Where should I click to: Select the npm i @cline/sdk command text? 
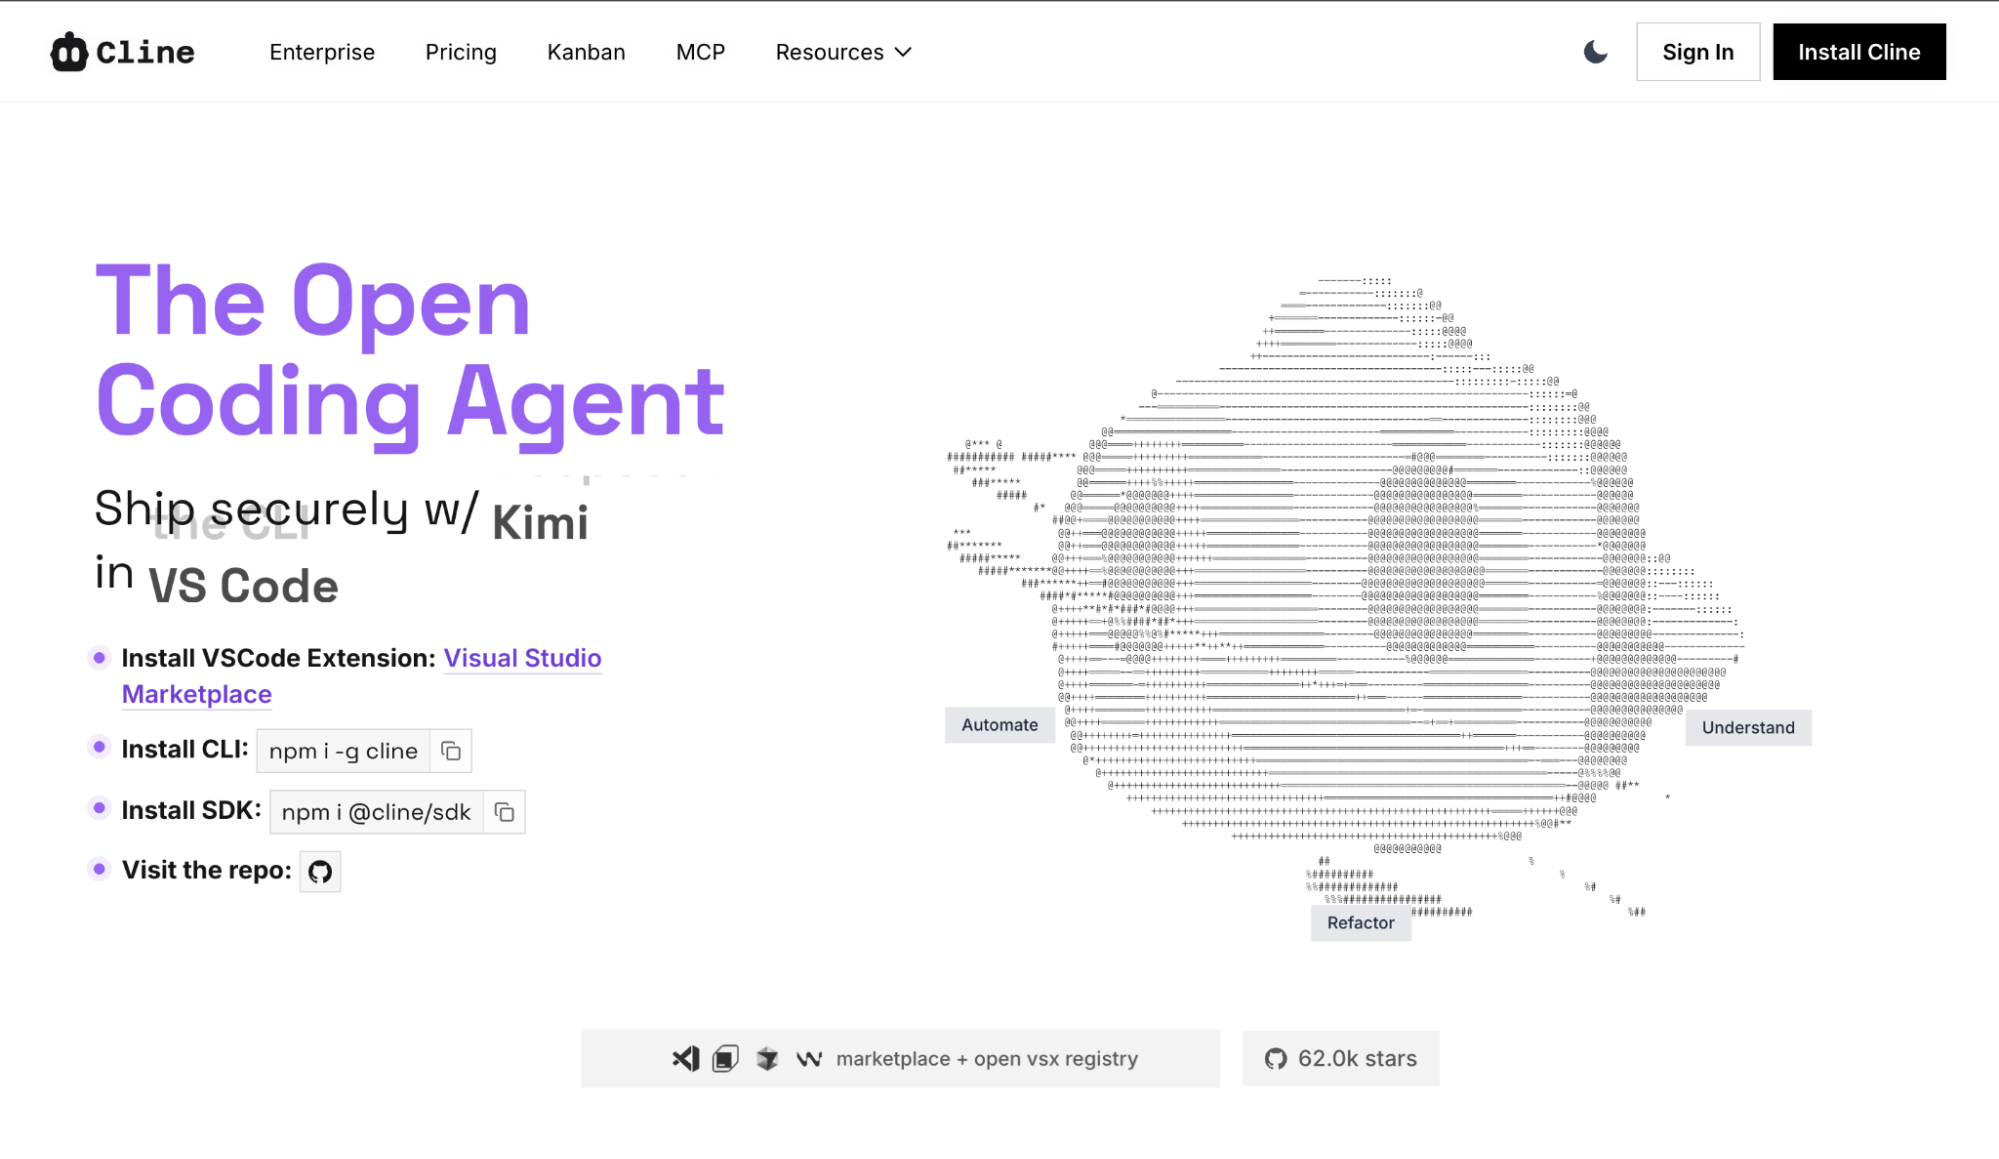[x=376, y=812]
